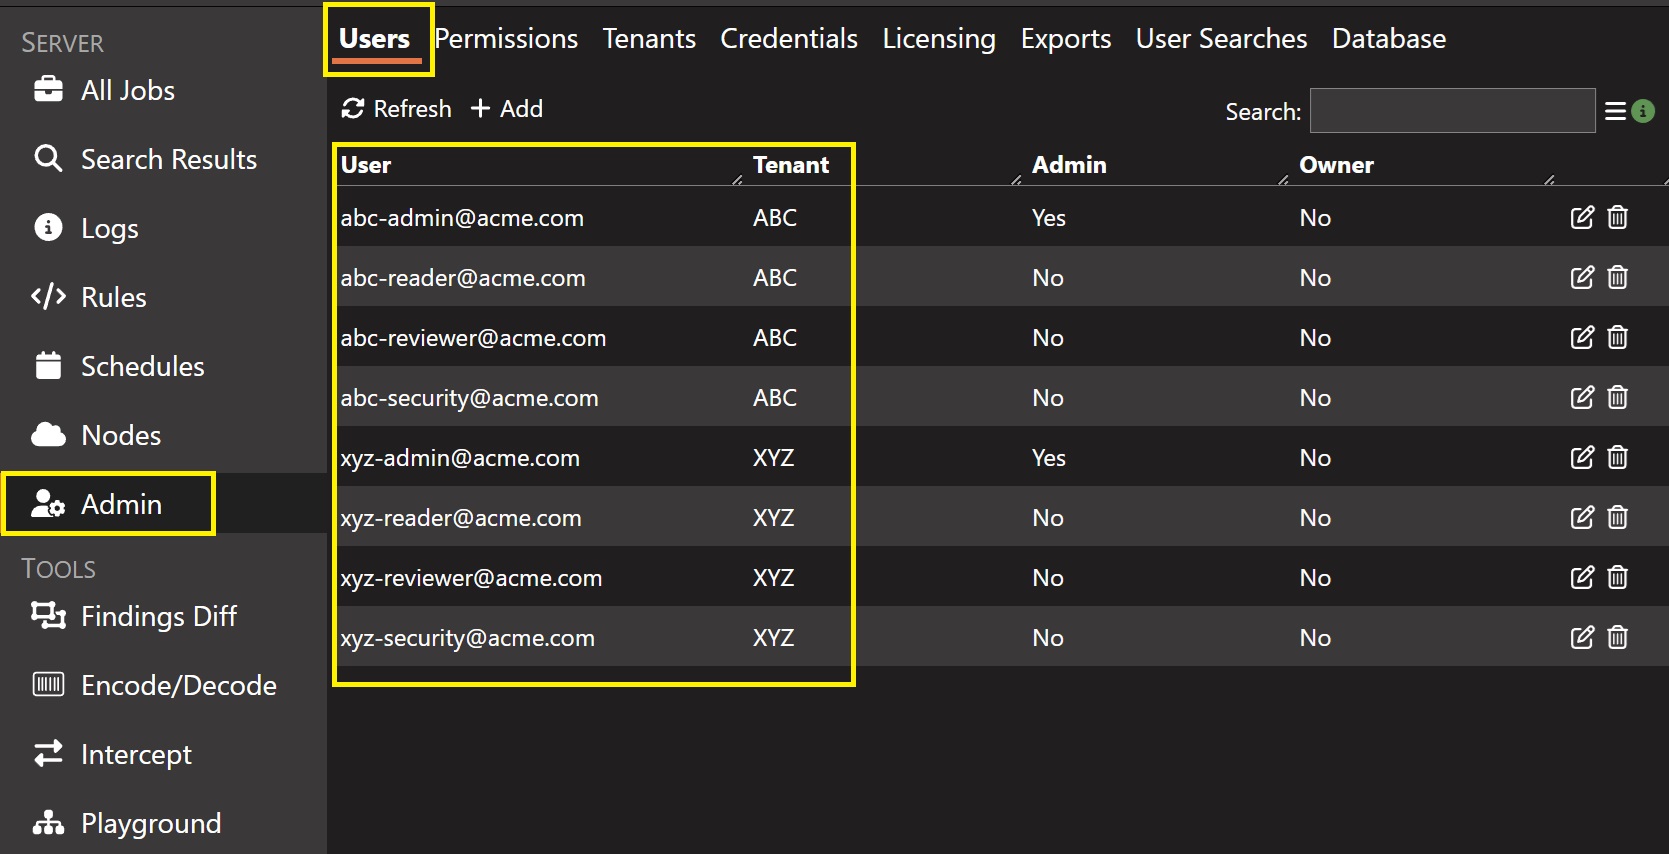Delete the xyz-security@acme.com user
The image size is (1669, 854).
(1617, 637)
